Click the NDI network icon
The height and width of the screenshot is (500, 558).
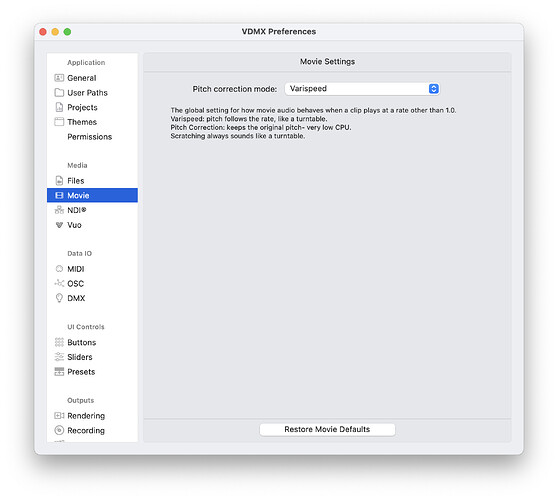59,210
